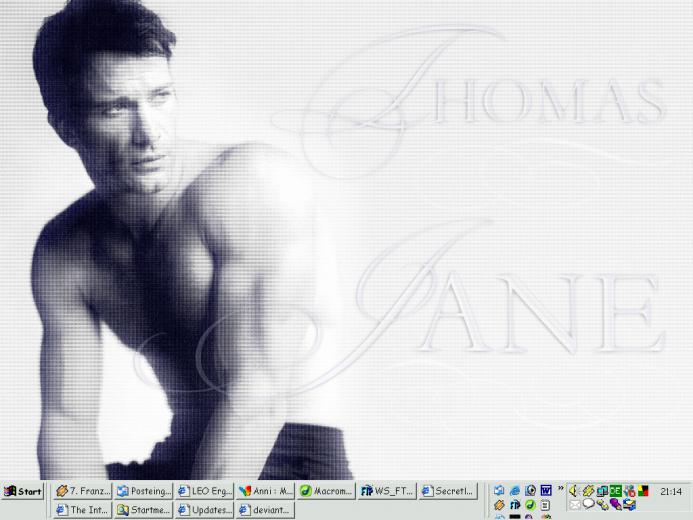Open the speech bubble messenger tray icon
Screen dimensions: 693x520
point(588,504)
